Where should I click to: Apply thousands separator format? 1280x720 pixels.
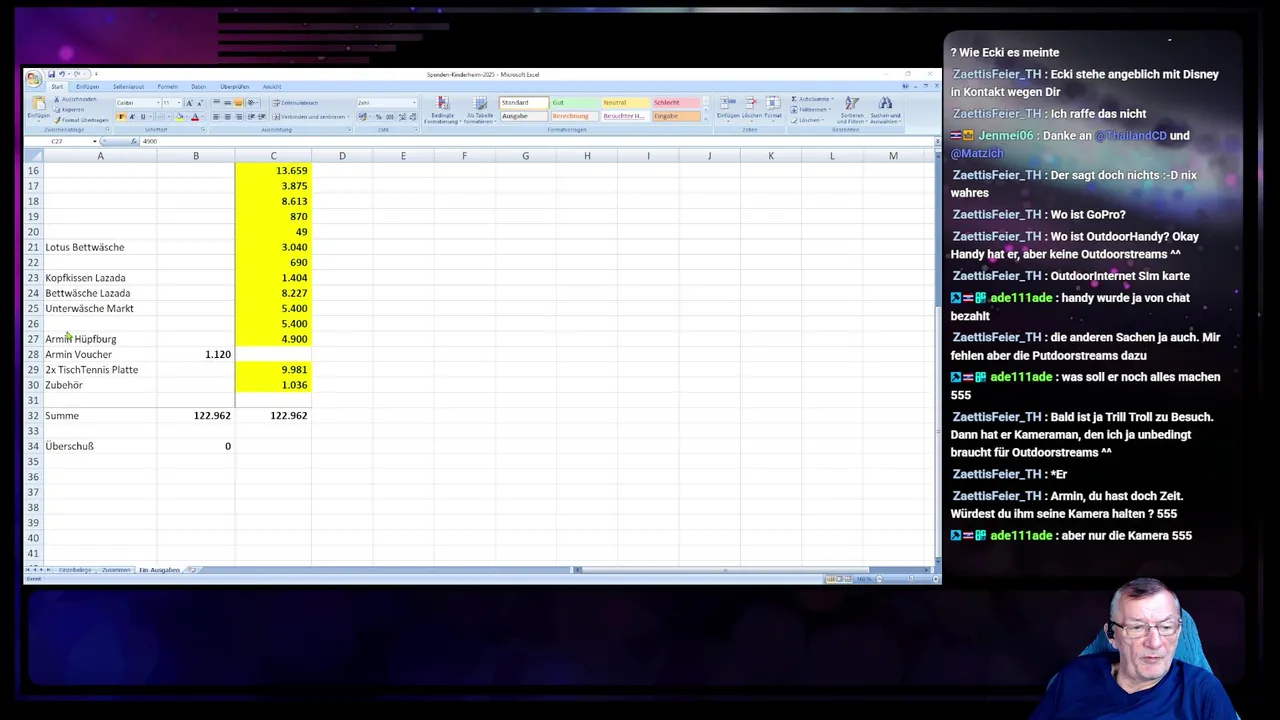[390, 117]
